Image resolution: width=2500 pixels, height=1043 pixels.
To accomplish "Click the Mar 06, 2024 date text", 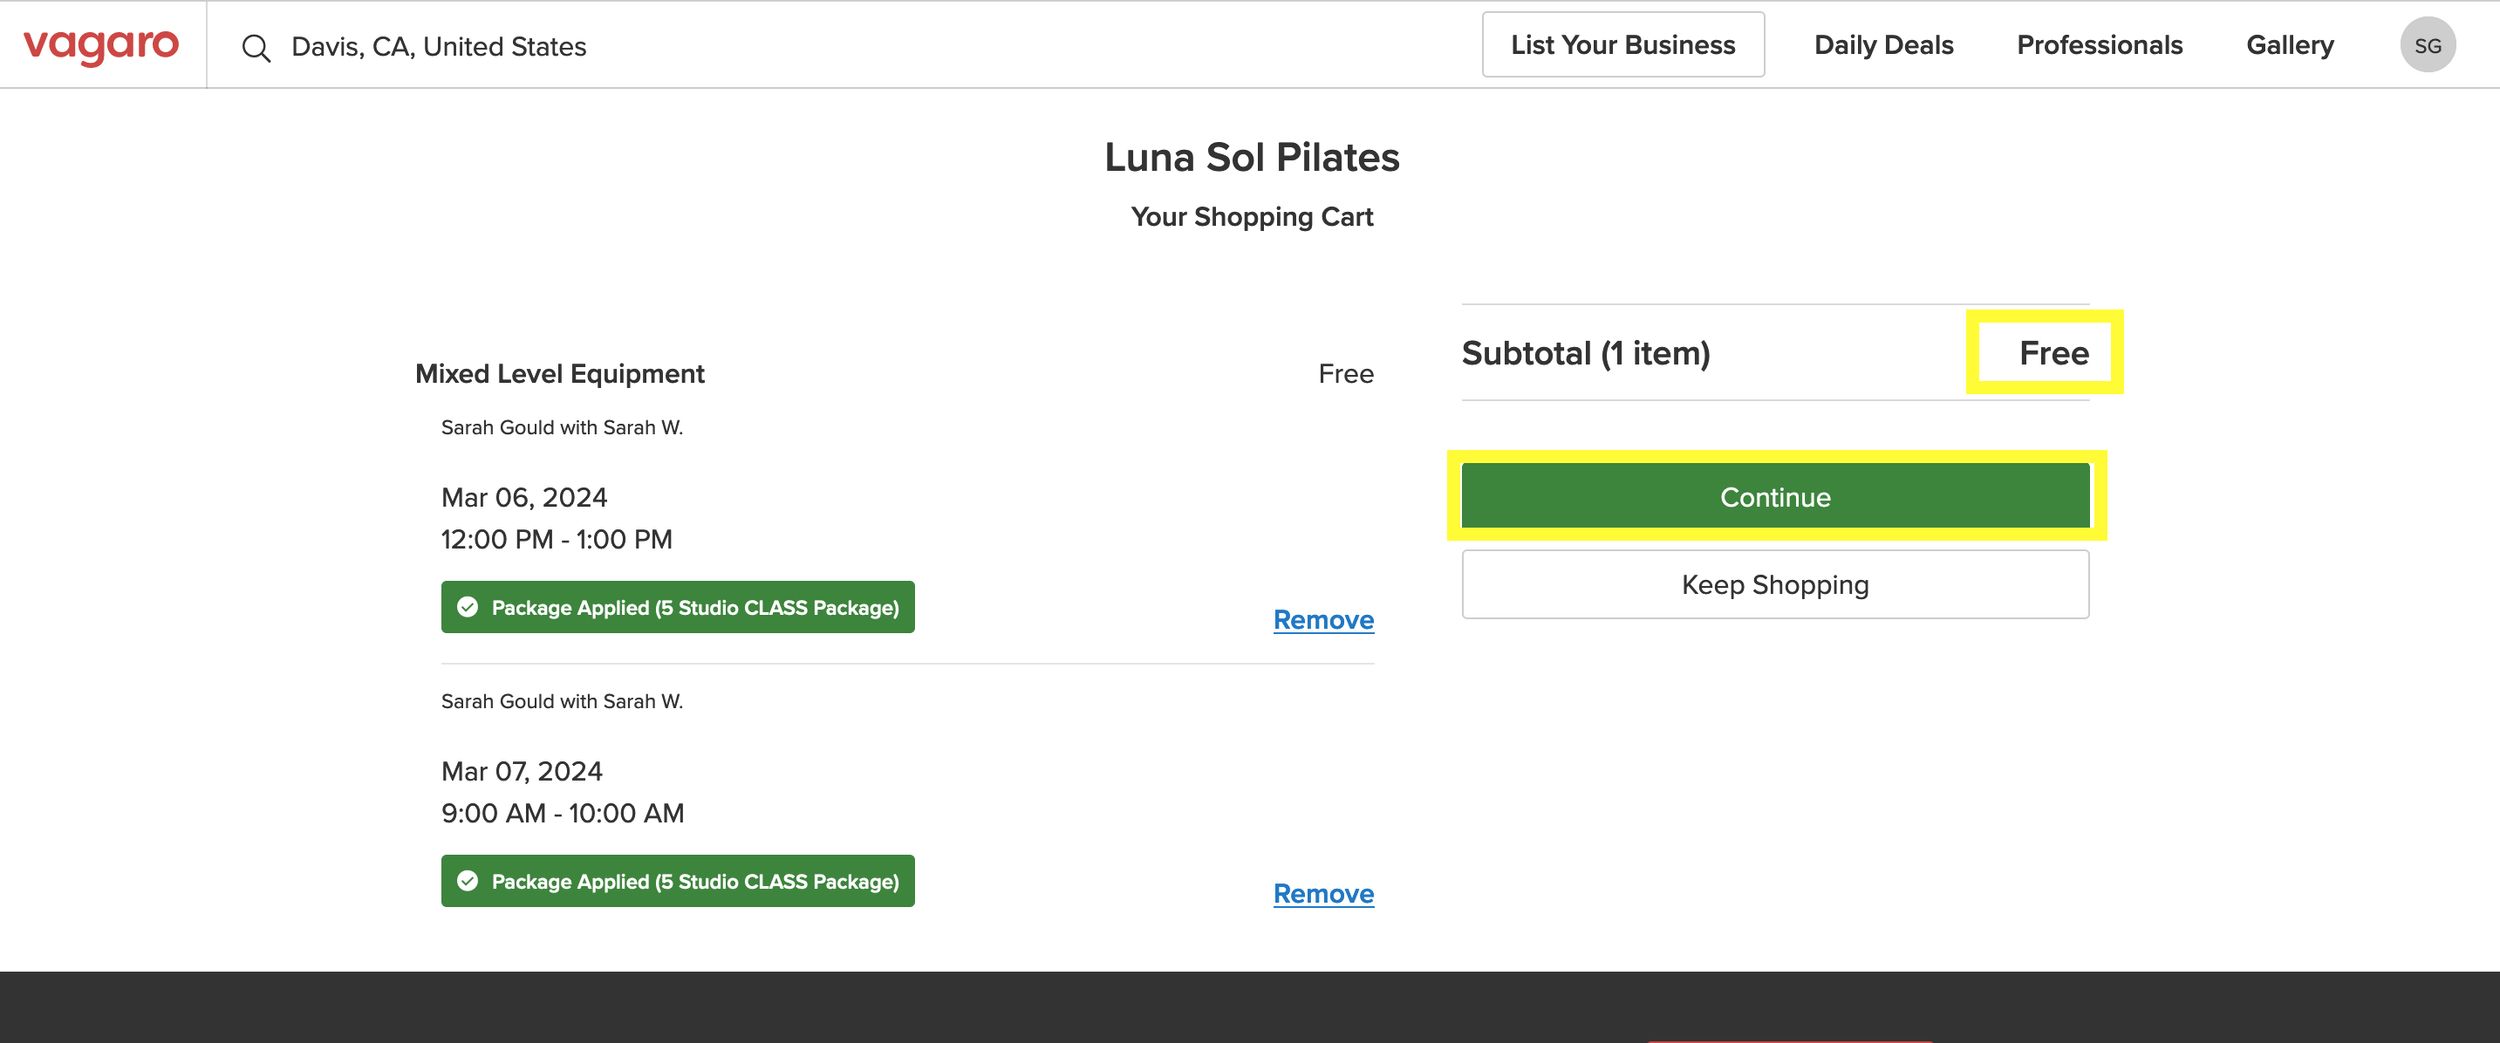I will click(524, 497).
